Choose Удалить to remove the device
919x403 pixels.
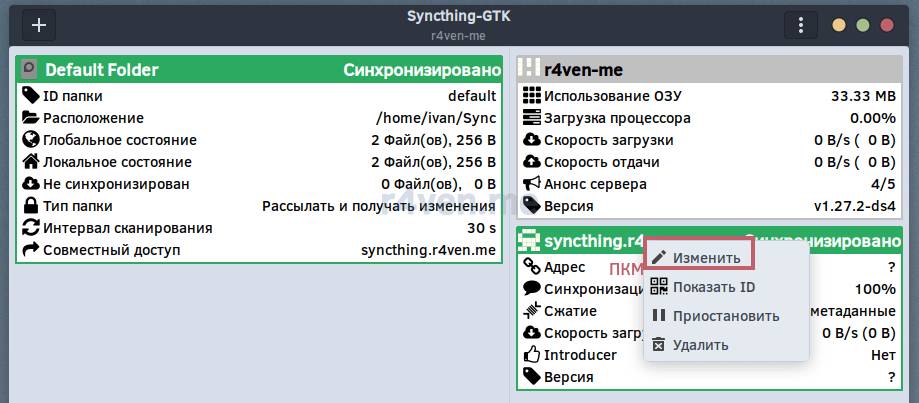[700, 345]
